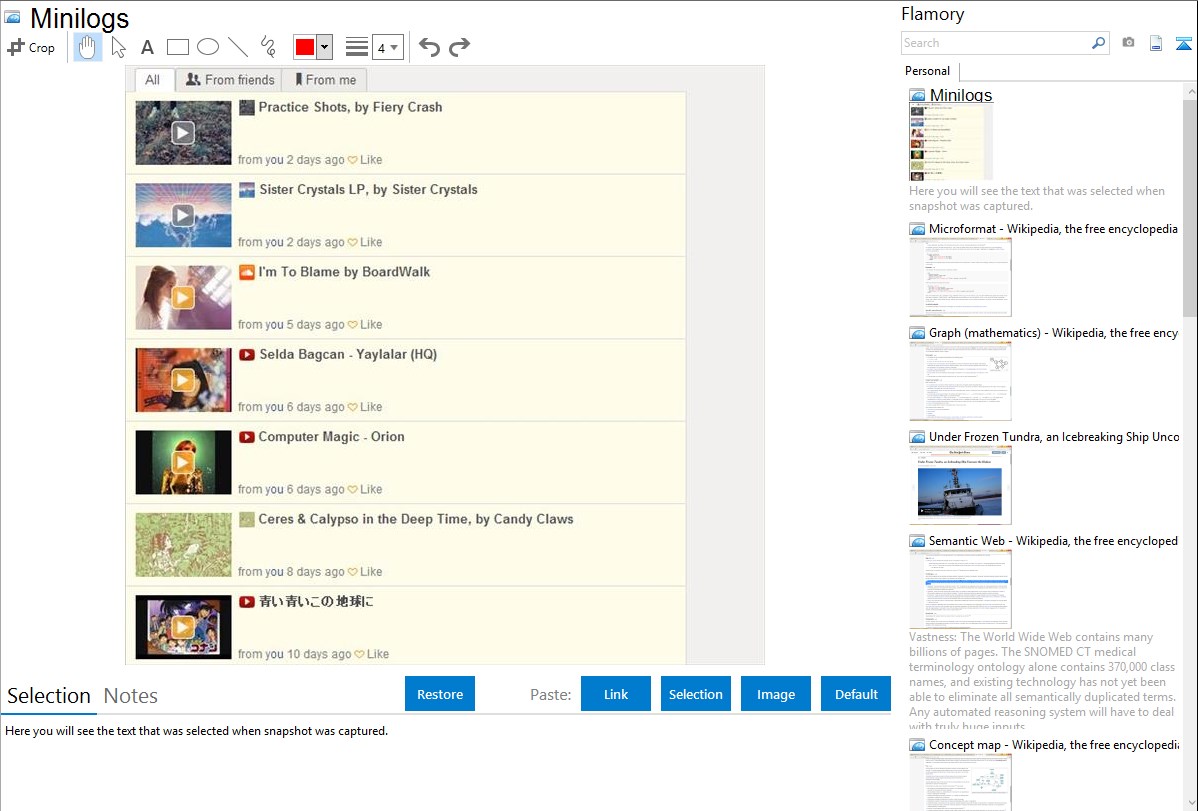Undo the last annotation
The image size is (1198, 811).
[x=429, y=47]
